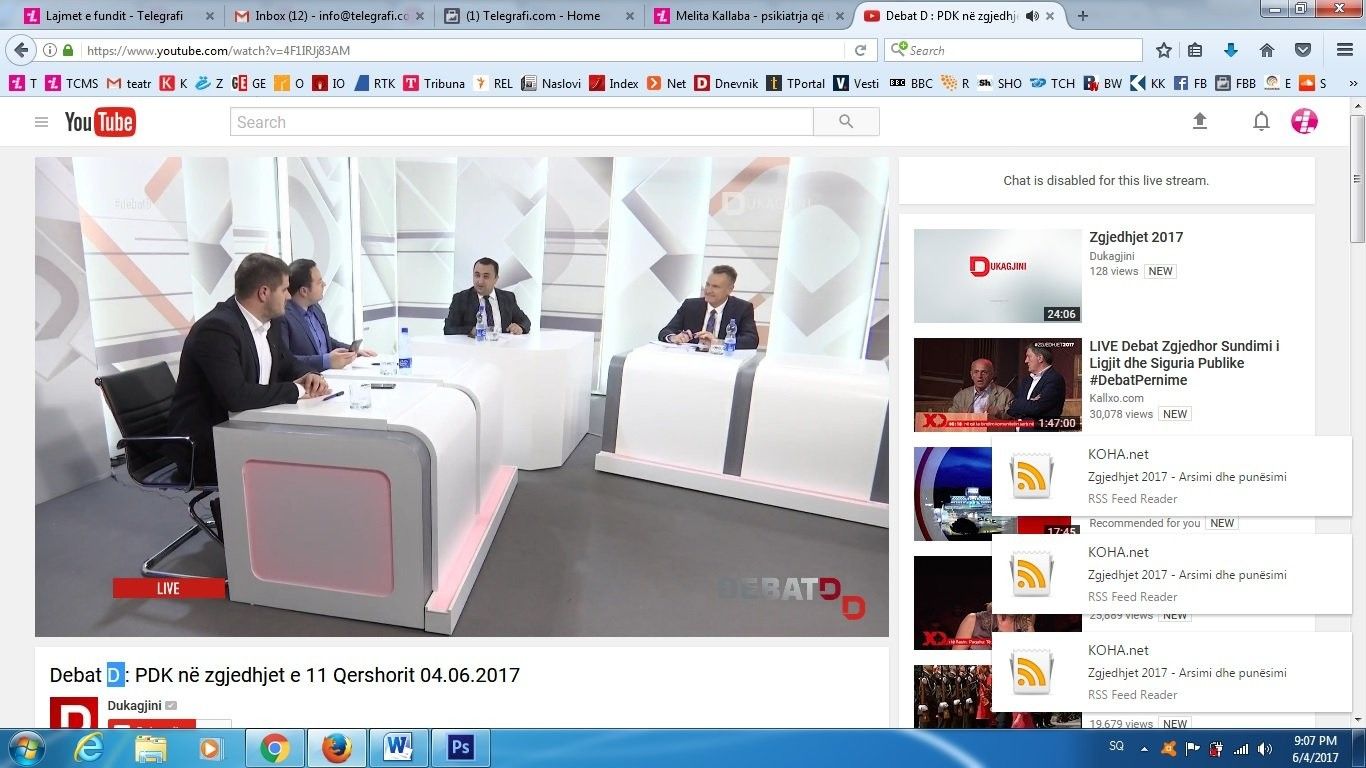Click the YouTube logo
The width and height of the screenshot is (1366, 768).
100,121
